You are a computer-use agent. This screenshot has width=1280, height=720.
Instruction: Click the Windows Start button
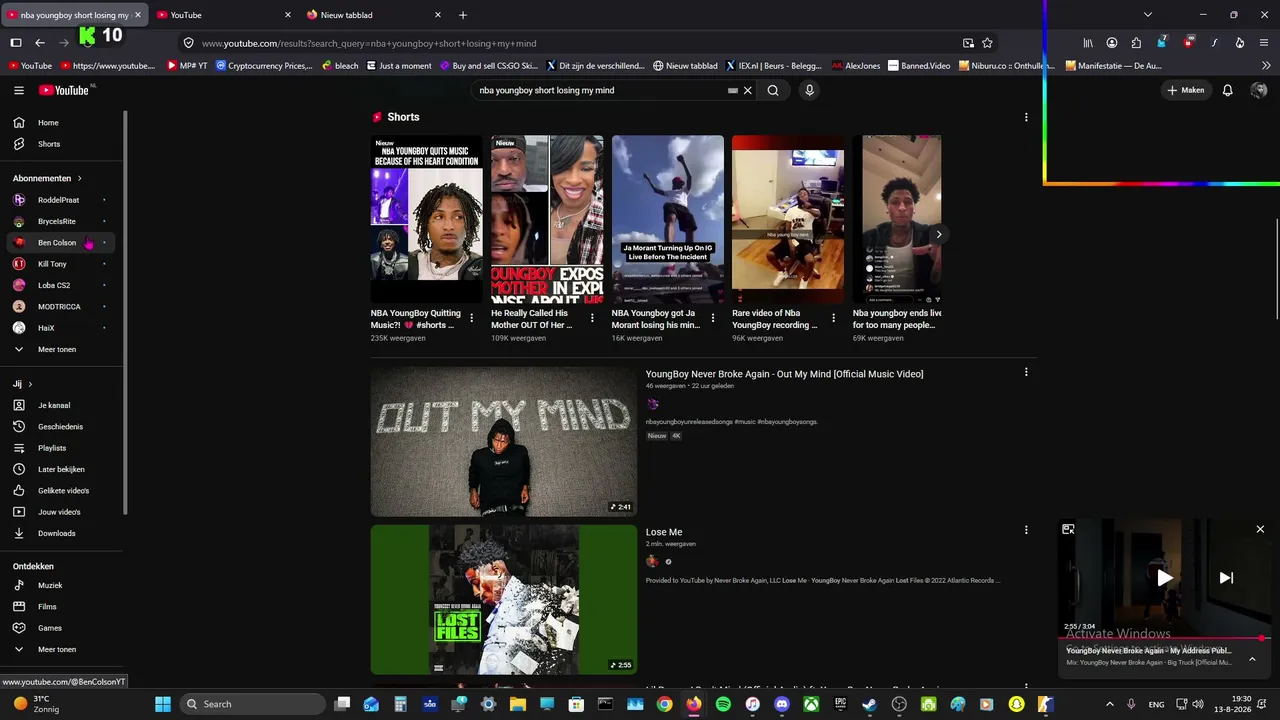163,704
